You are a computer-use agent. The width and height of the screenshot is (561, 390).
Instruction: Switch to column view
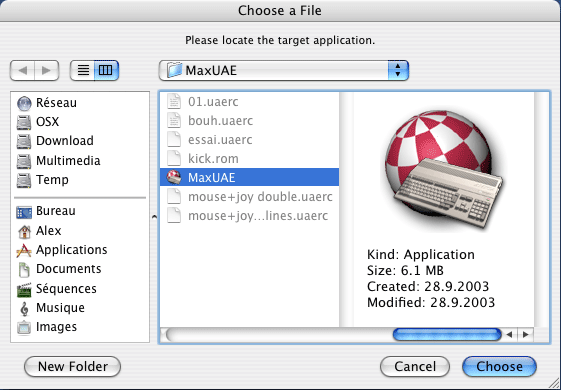(x=106, y=70)
